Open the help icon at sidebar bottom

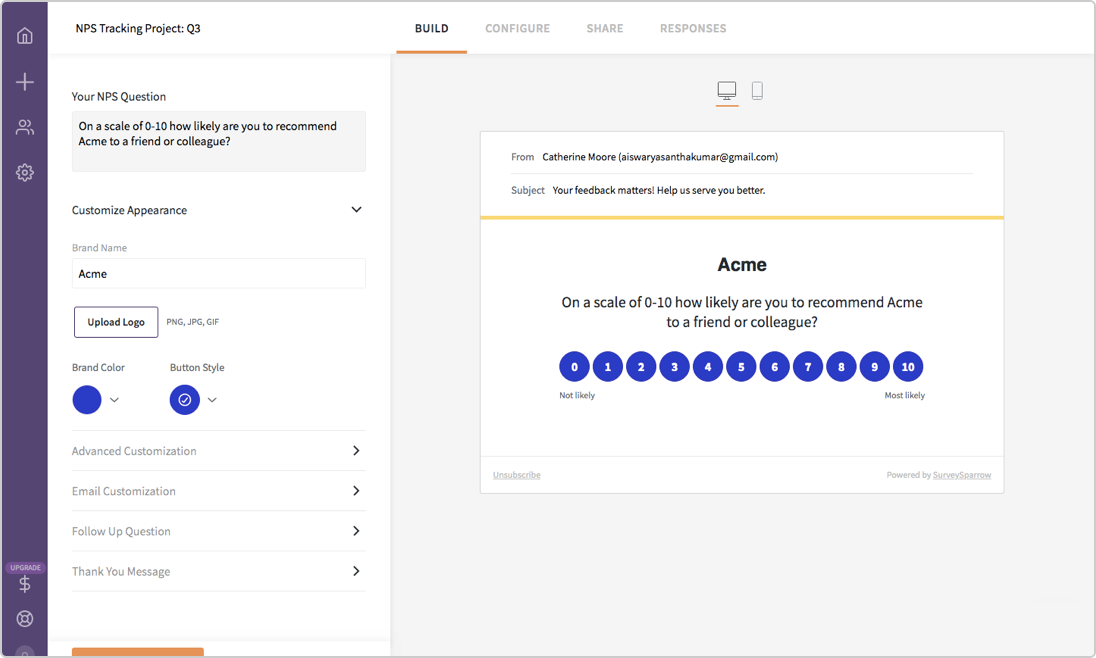click(24, 618)
